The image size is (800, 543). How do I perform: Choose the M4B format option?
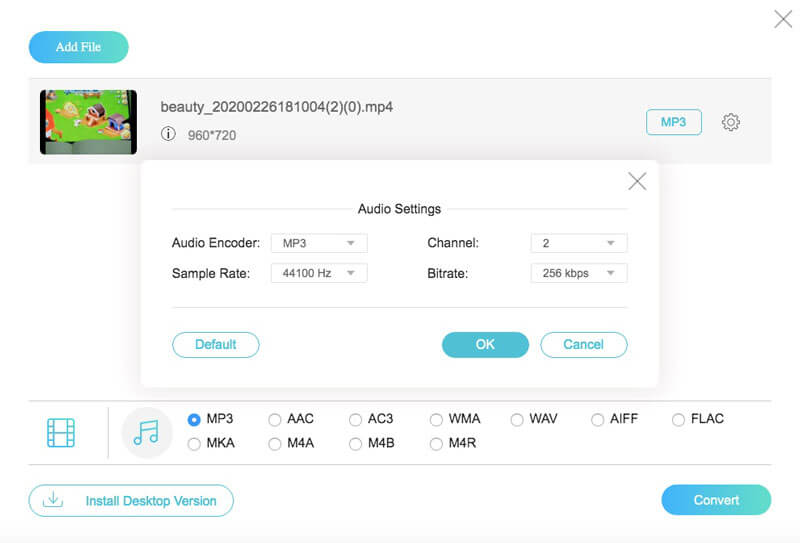(355, 444)
